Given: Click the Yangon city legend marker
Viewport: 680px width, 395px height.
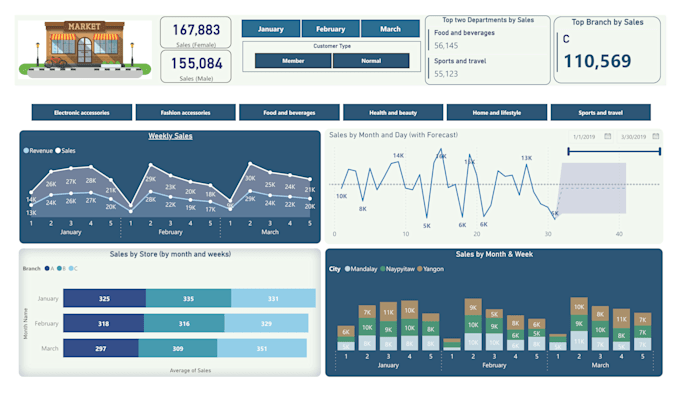Looking at the screenshot, I should tap(419, 269).
